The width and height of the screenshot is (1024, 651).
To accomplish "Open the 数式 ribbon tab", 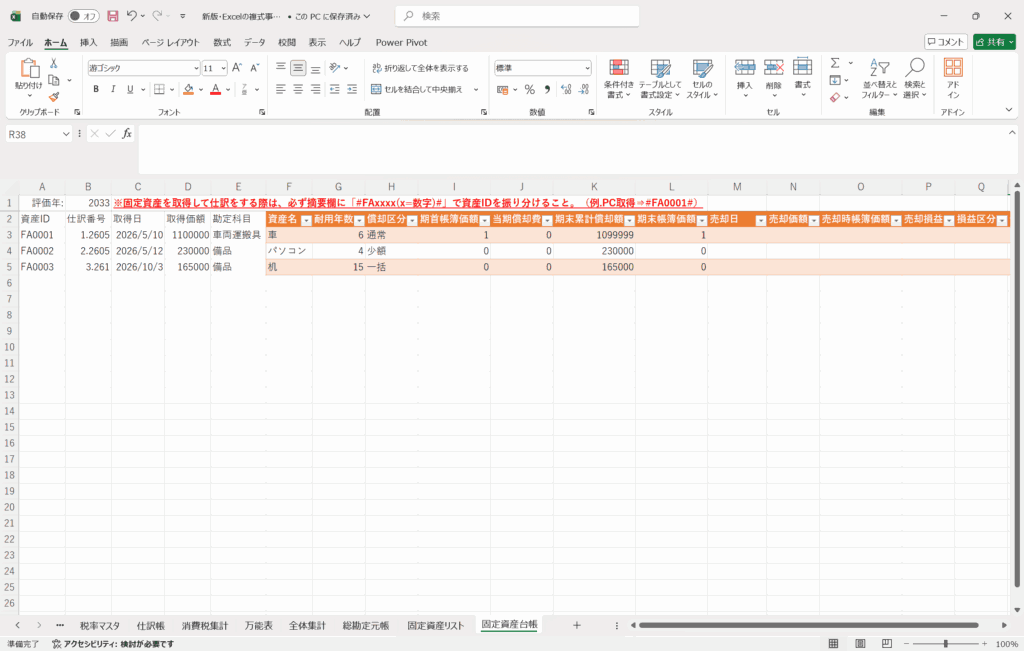I will coord(221,42).
